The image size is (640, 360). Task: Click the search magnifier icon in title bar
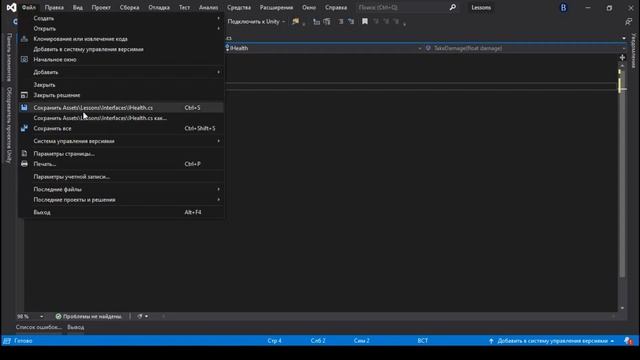point(453,7)
